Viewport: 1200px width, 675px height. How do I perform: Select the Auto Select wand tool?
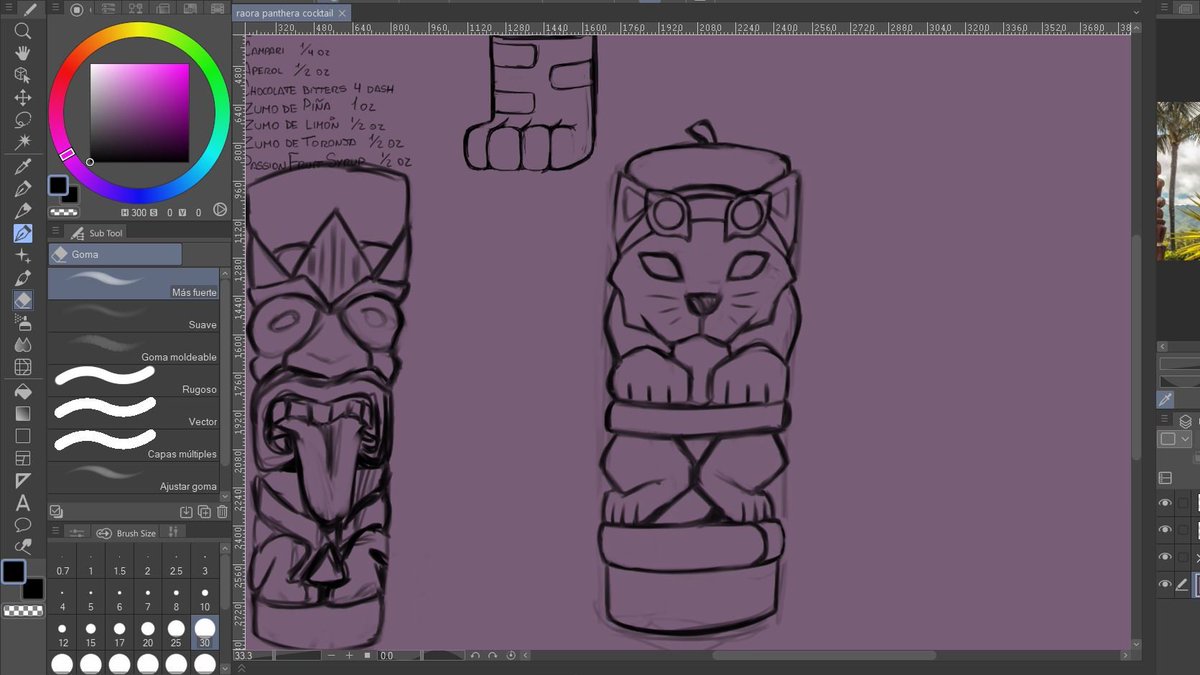click(x=23, y=140)
